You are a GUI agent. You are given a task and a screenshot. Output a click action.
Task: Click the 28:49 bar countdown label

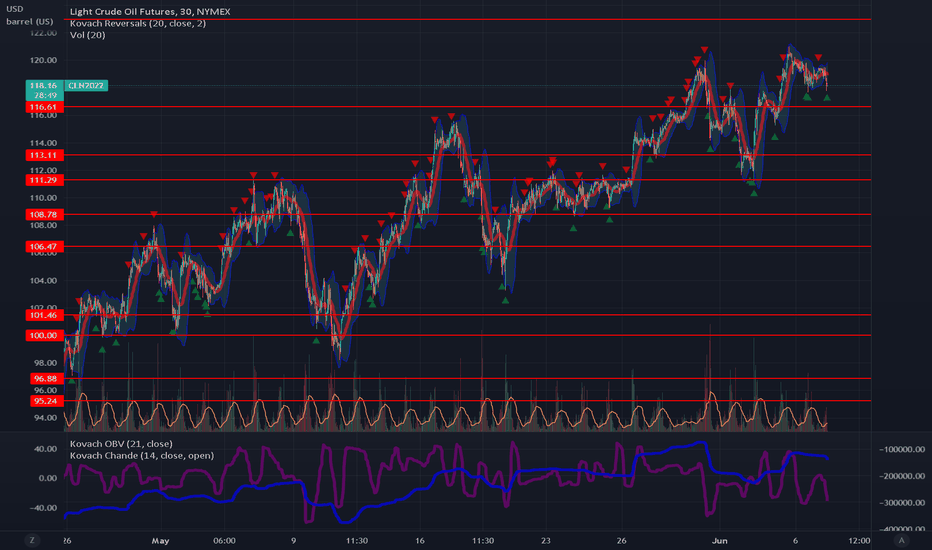point(45,95)
